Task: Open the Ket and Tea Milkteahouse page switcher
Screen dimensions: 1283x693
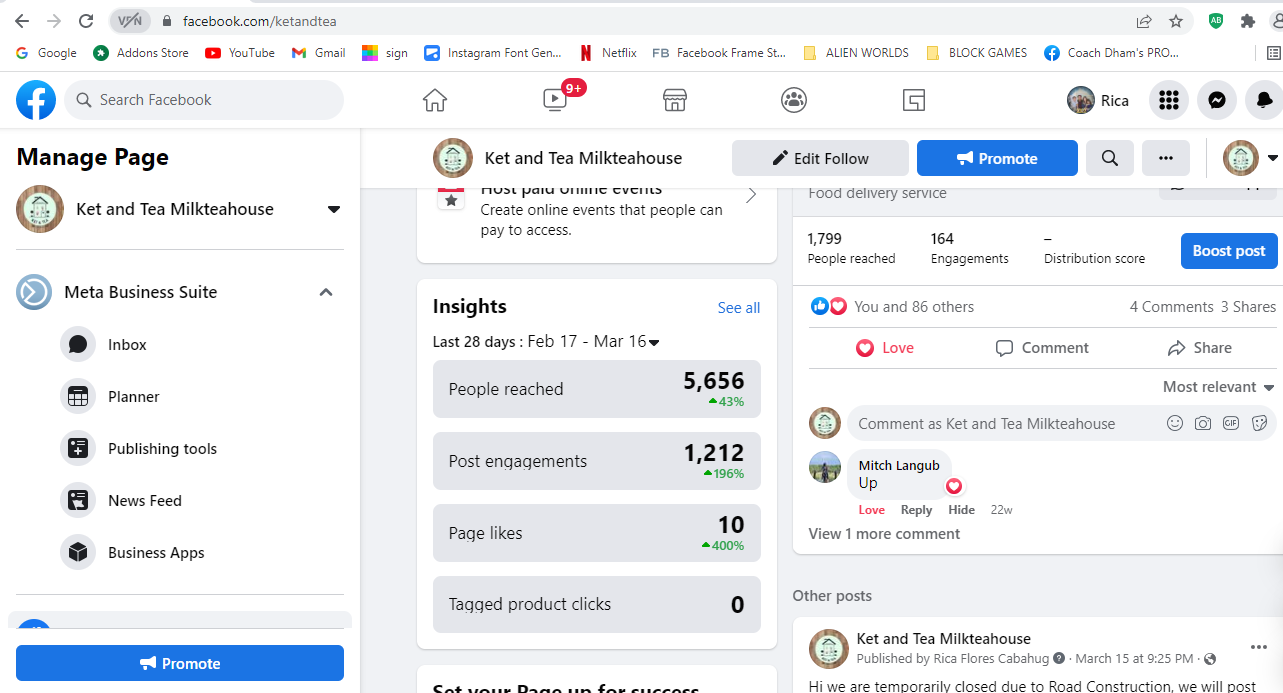Action: click(334, 209)
